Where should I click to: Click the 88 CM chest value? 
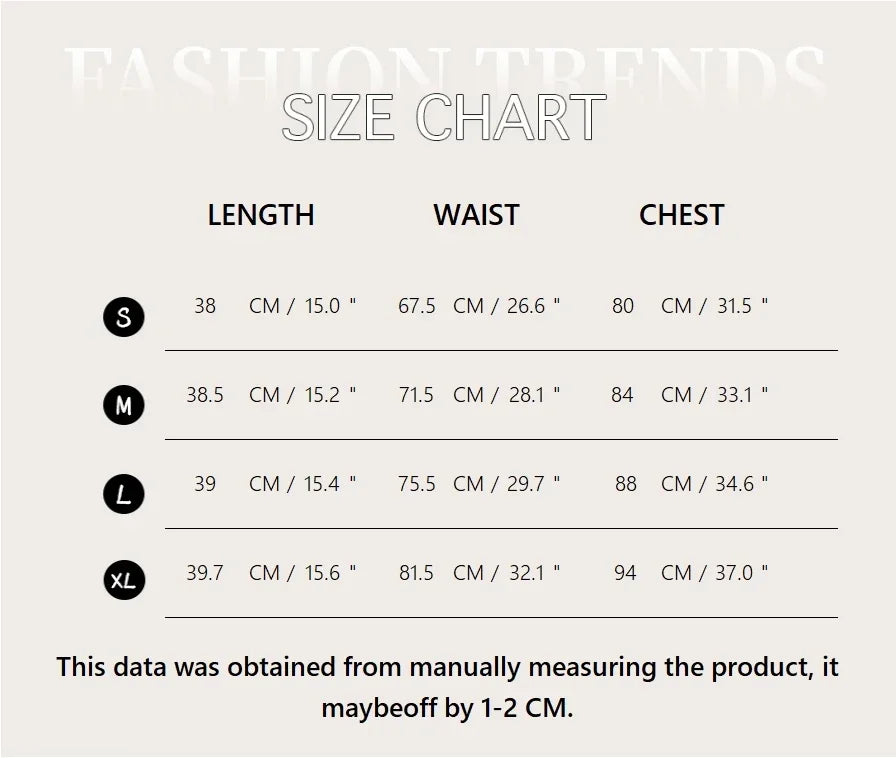(626, 484)
